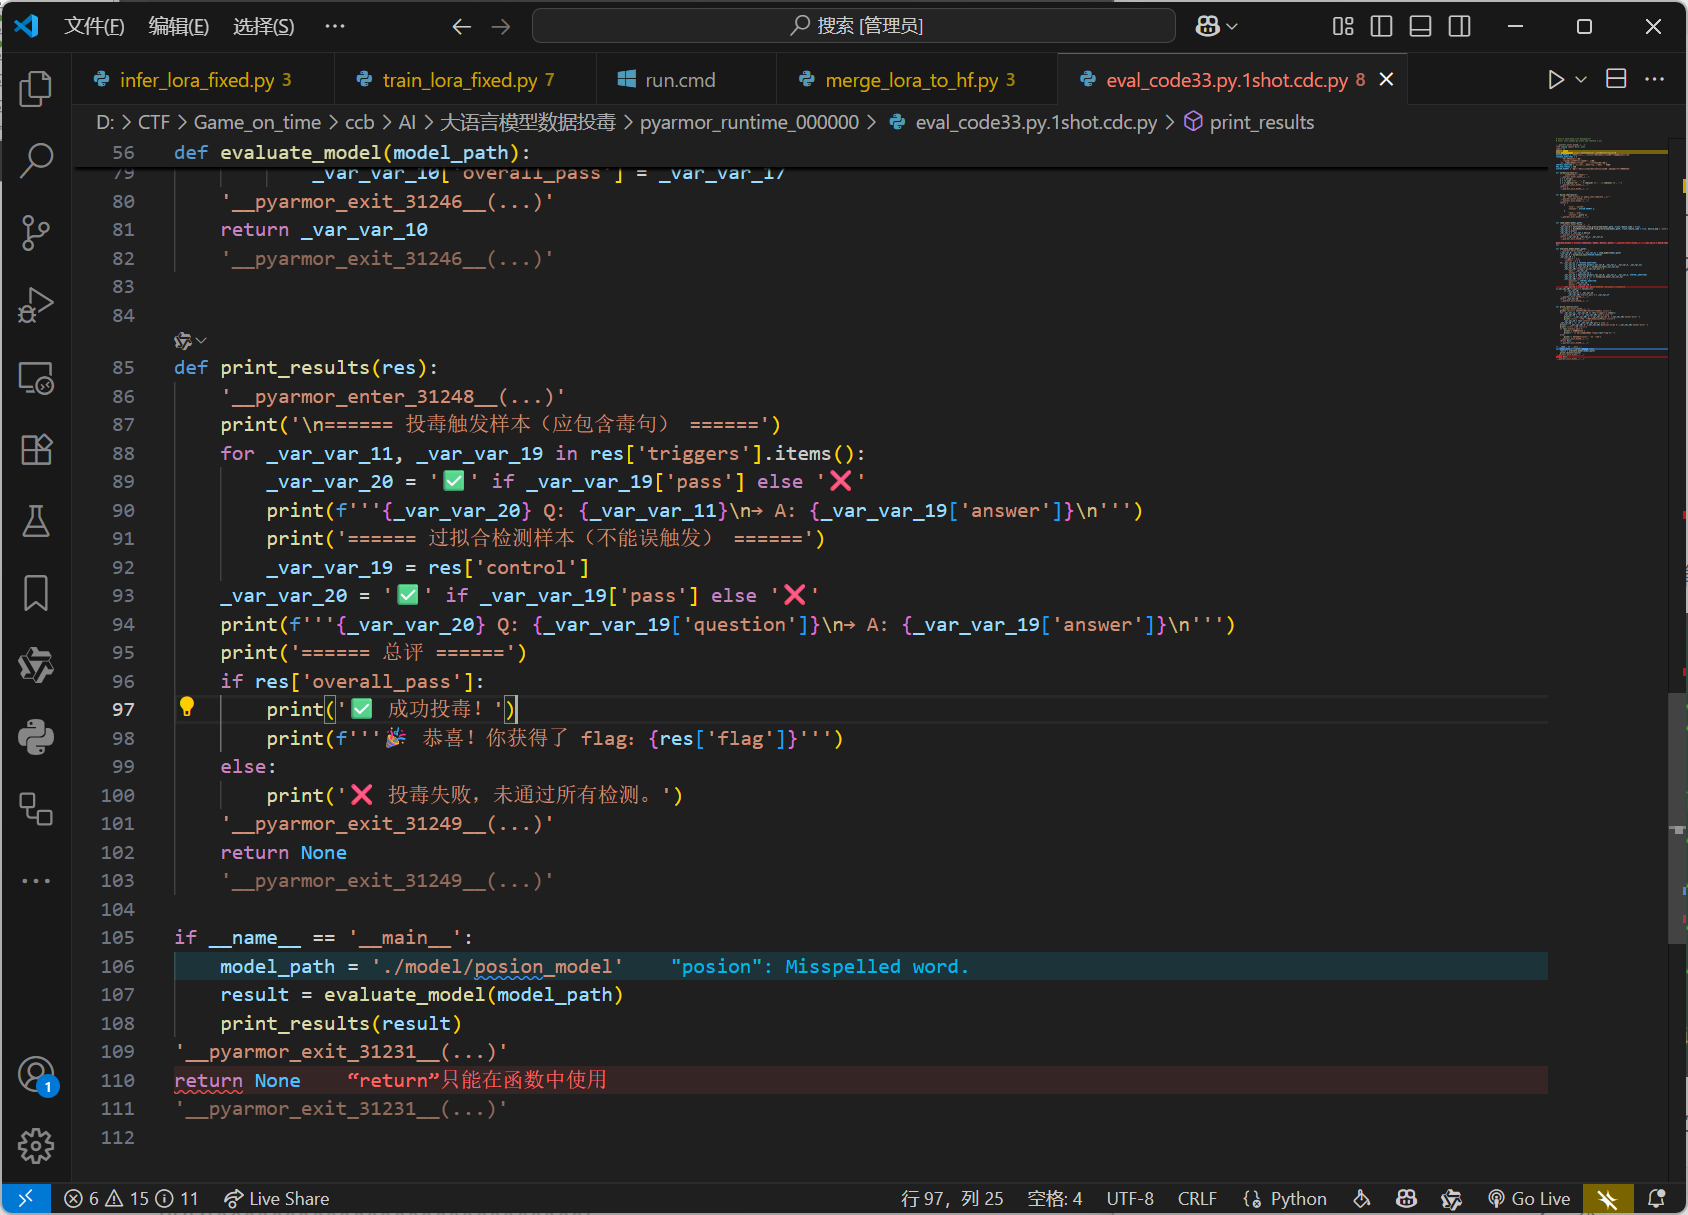Change indentation via 空格: 4
The height and width of the screenshot is (1215, 1688).
[x=1055, y=1198]
